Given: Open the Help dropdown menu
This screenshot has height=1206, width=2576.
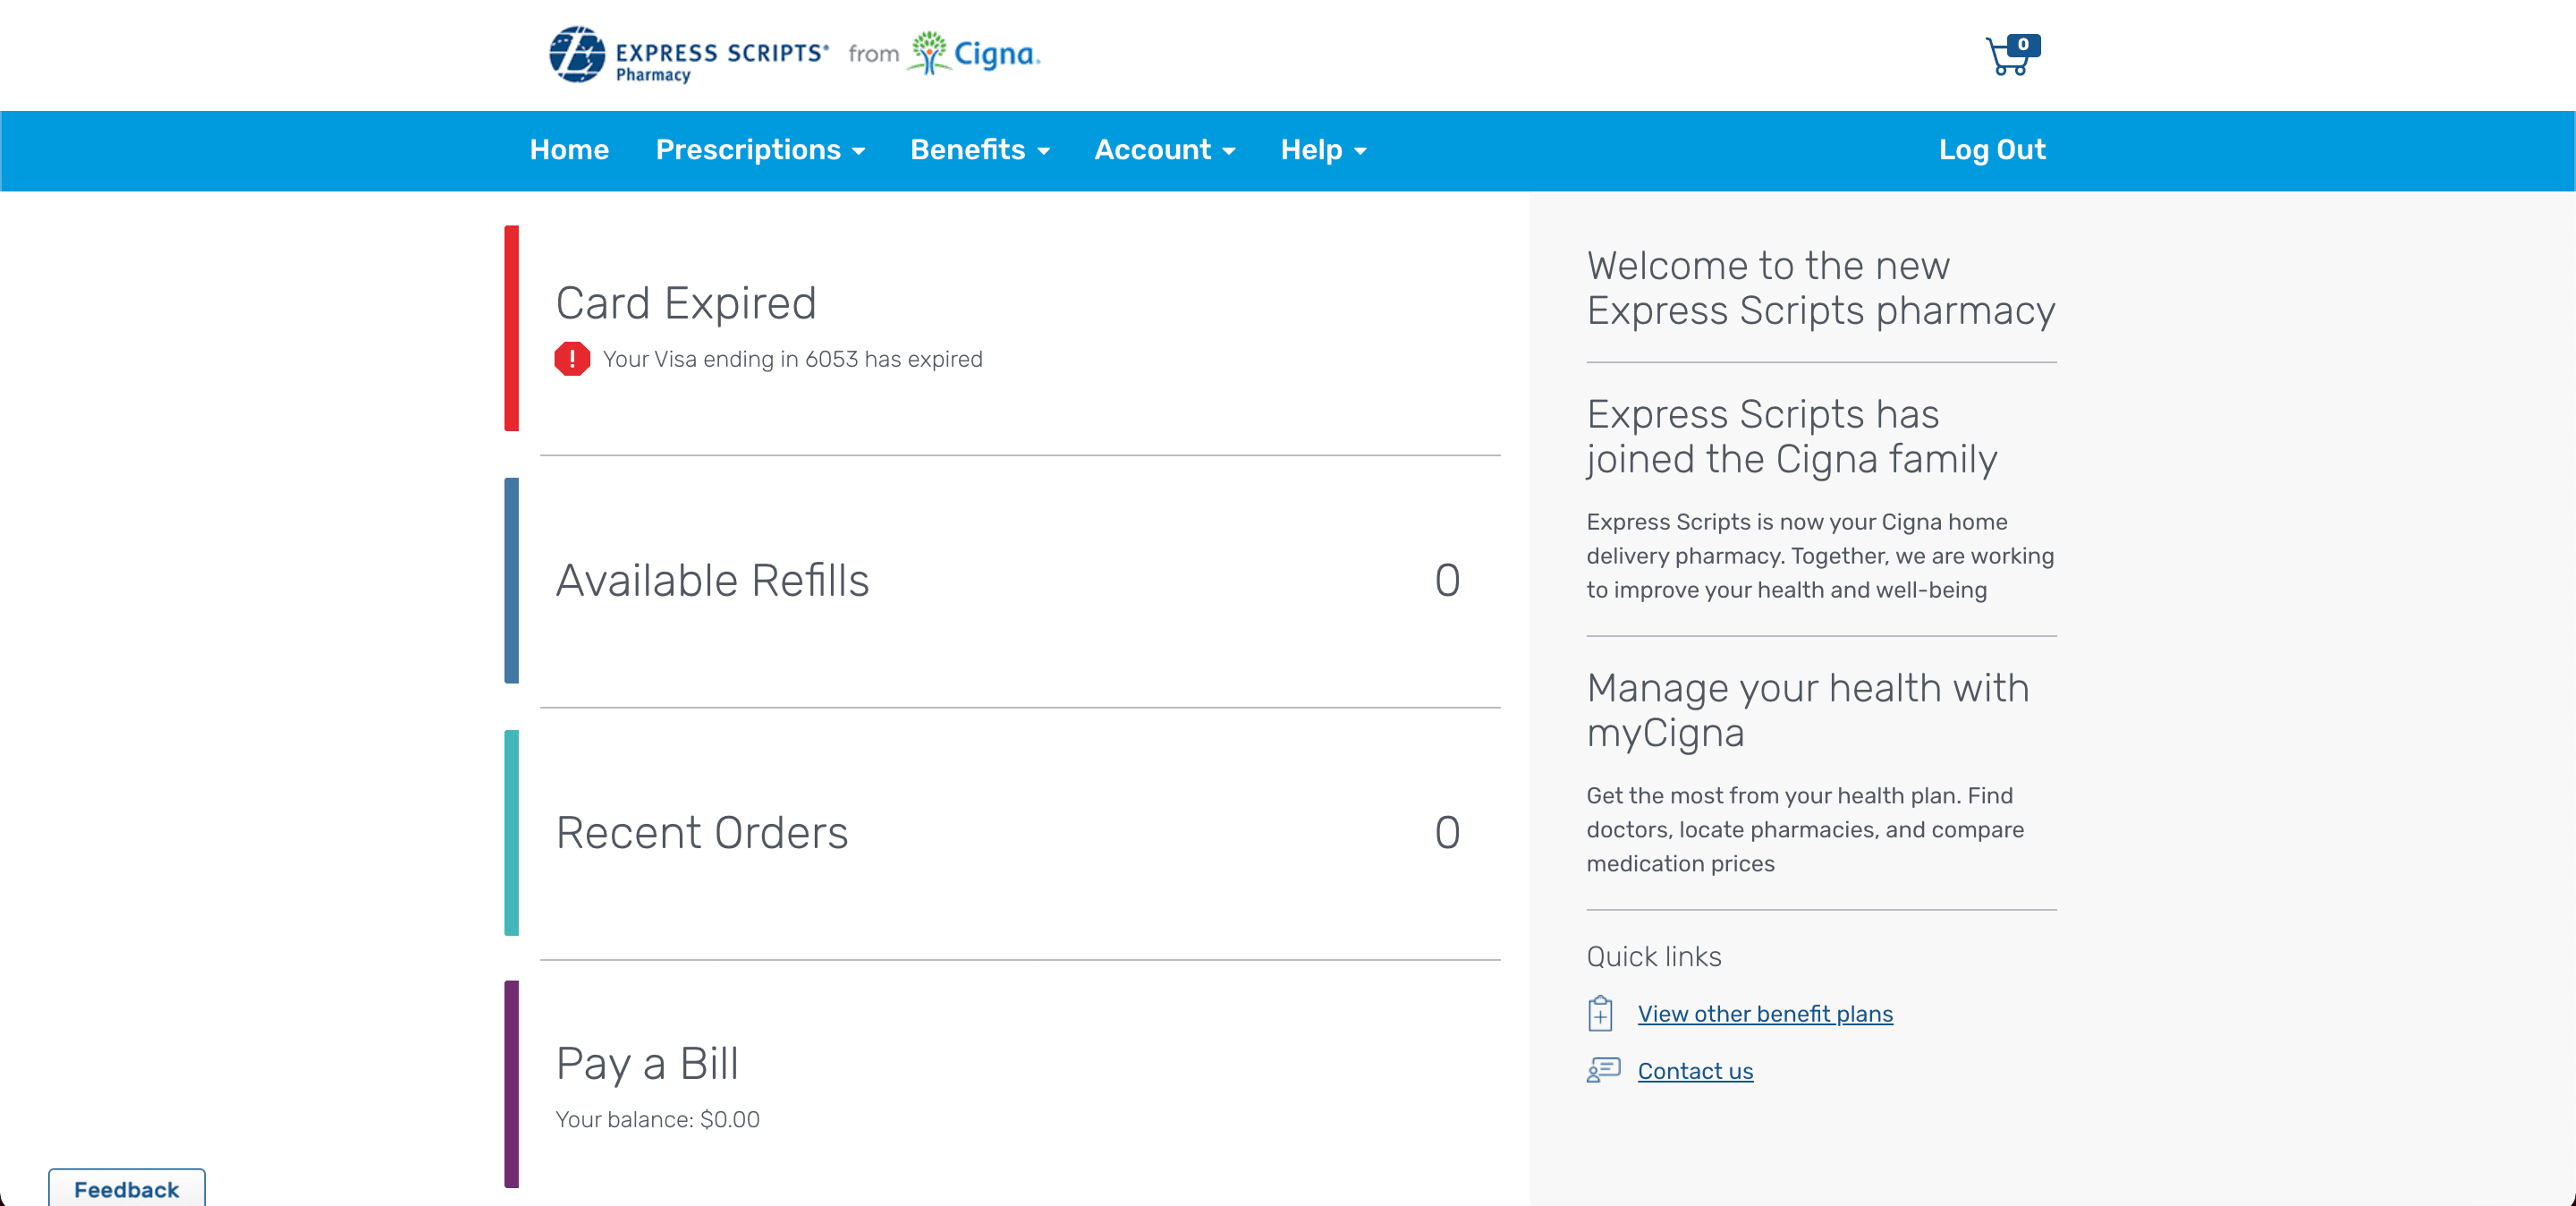Looking at the screenshot, I should pyautogui.click(x=1322, y=150).
